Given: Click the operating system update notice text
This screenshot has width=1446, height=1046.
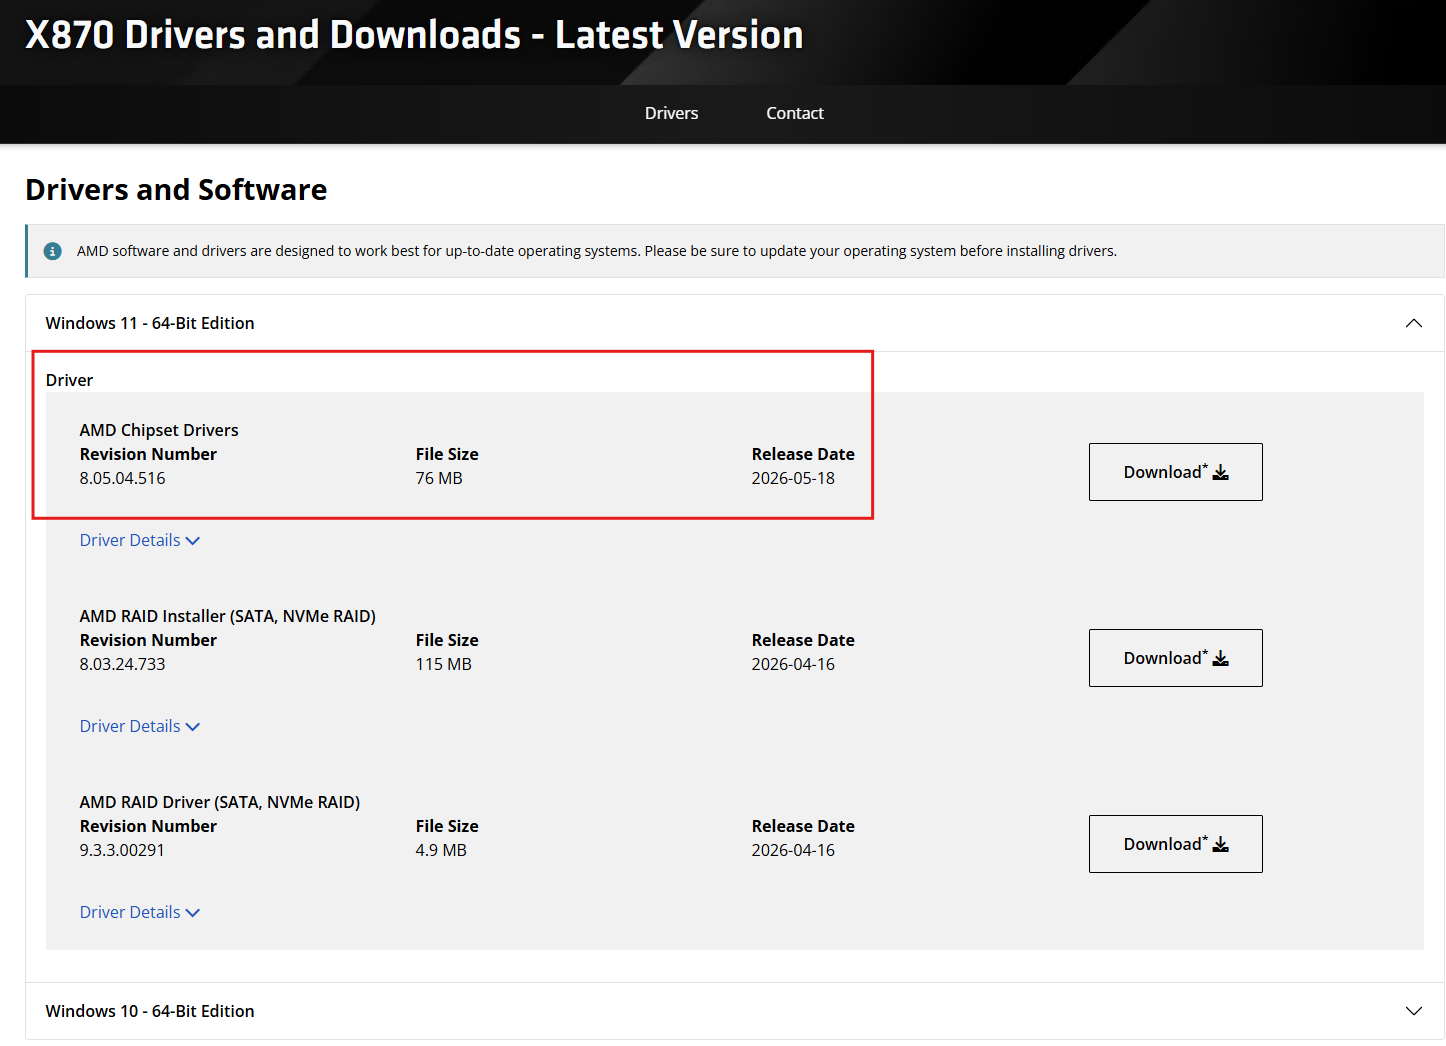Looking at the screenshot, I should tap(597, 251).
